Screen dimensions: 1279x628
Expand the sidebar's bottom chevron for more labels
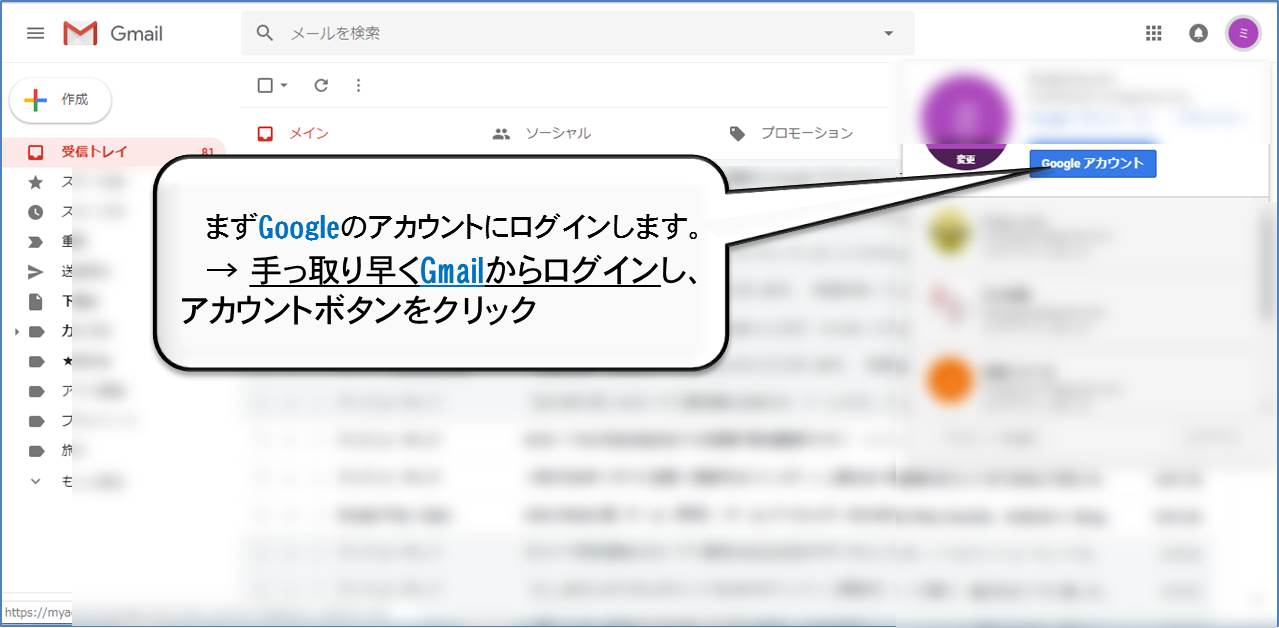point(36,481)
